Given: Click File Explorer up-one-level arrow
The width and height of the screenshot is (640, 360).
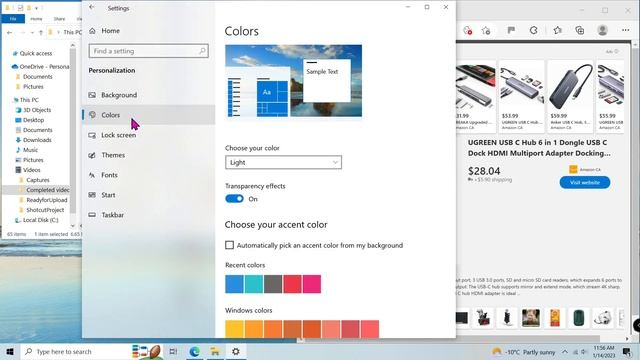Looking at the screenshot, I should (x=41, y=32).
